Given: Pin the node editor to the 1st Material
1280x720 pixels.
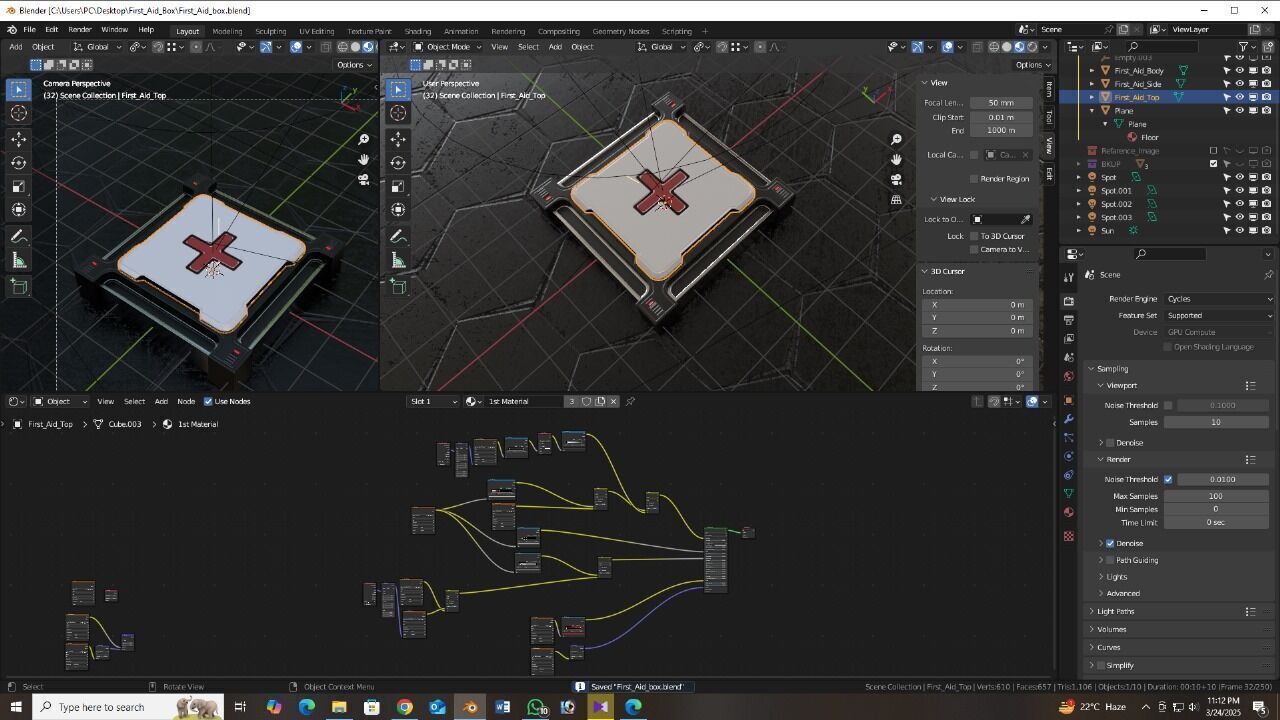Looking at the screenshot, I should pos(630,402).
